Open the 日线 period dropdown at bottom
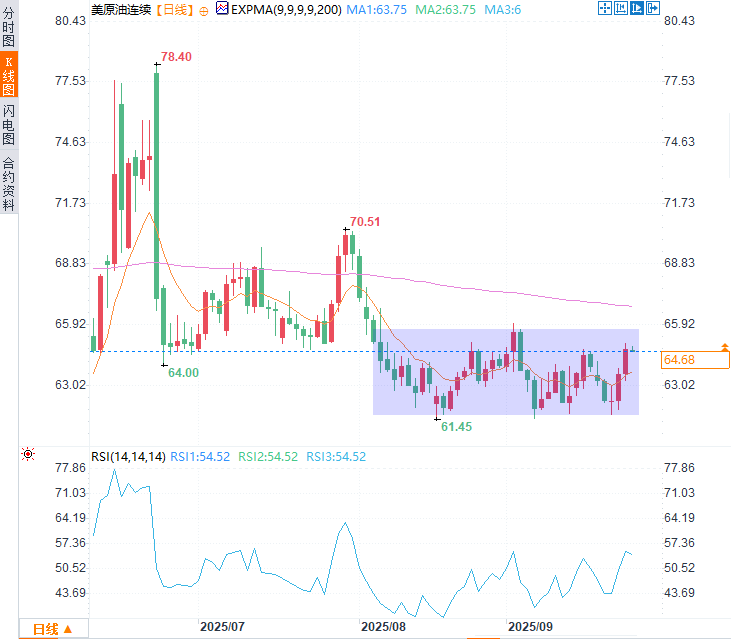The width and height of the screenshot is (731, 639). coord(53,629)
